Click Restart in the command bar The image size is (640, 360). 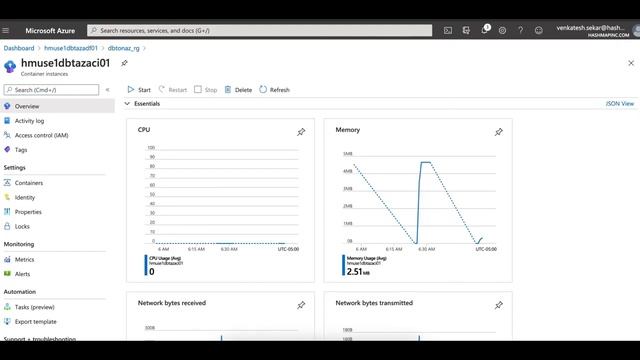point(173,90)
